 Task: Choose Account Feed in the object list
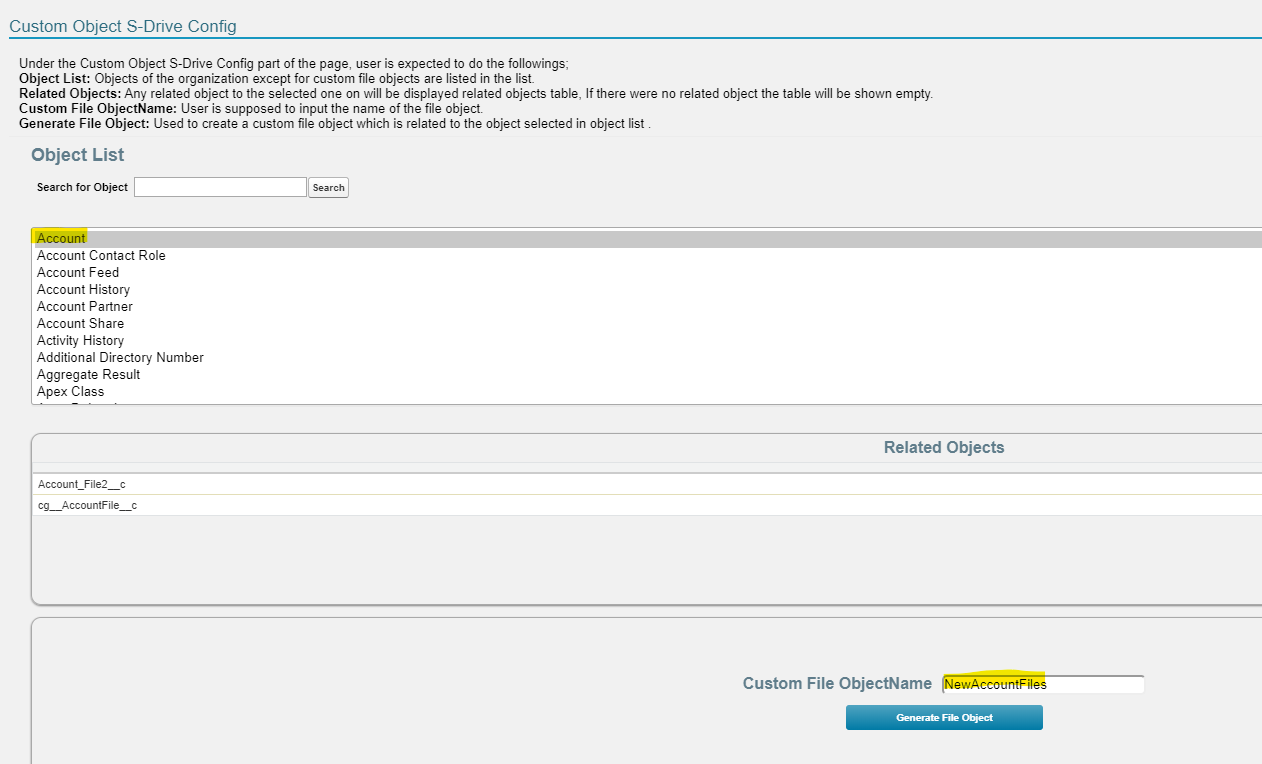(x=78, y=273)
